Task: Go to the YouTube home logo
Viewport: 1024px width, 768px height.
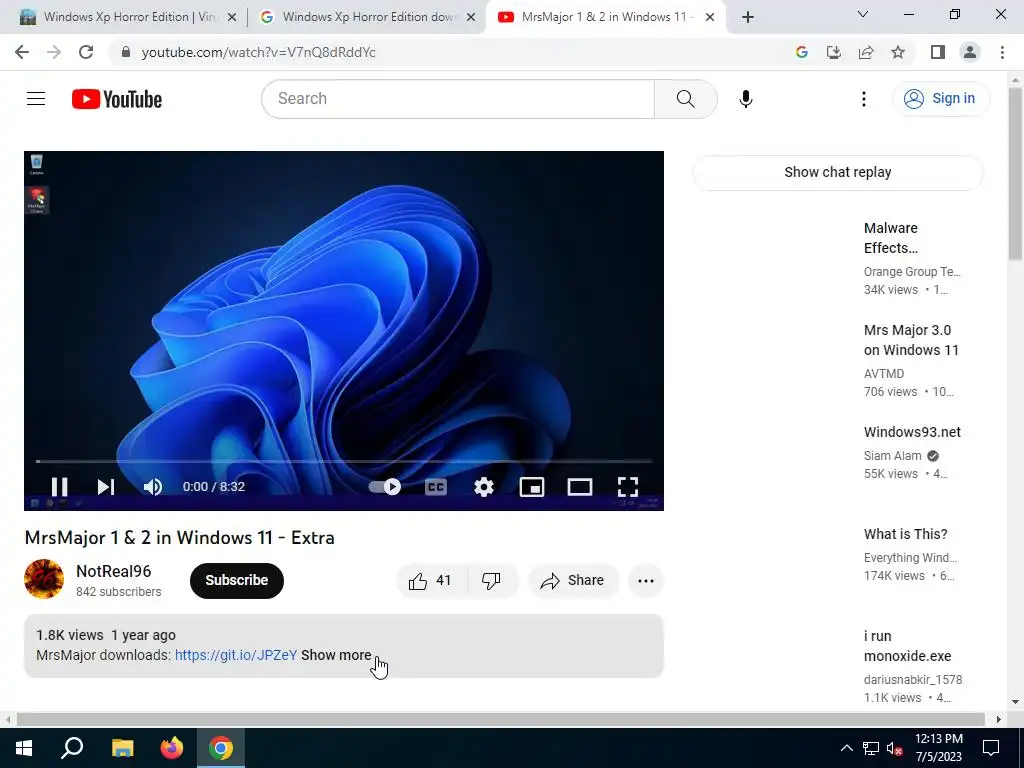Action: 117,99
